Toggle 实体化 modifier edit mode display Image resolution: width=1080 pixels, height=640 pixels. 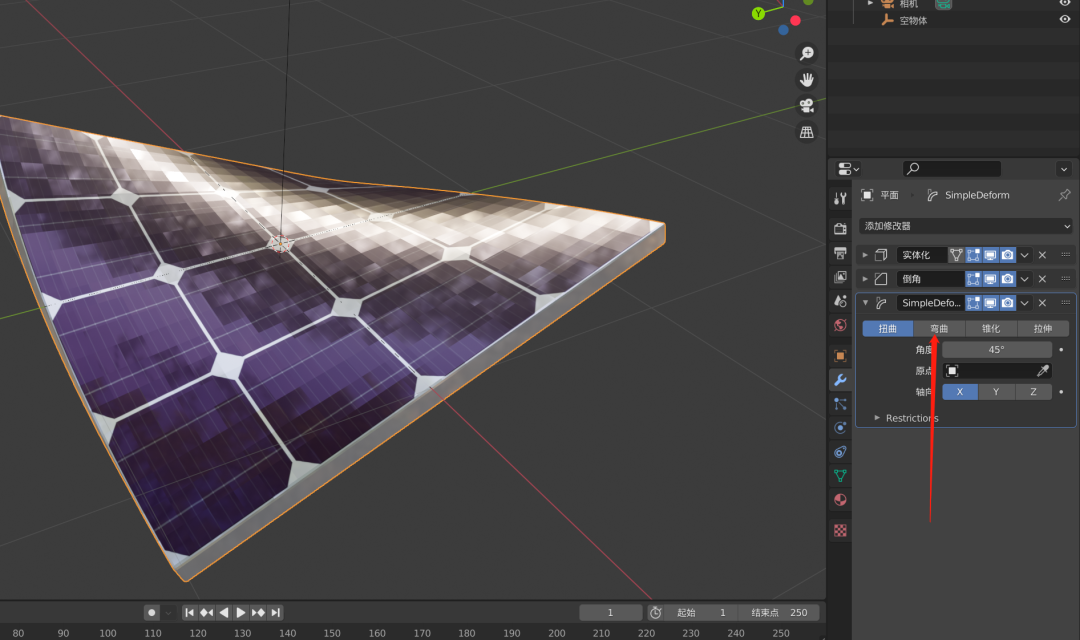click(x=973, y=255)
